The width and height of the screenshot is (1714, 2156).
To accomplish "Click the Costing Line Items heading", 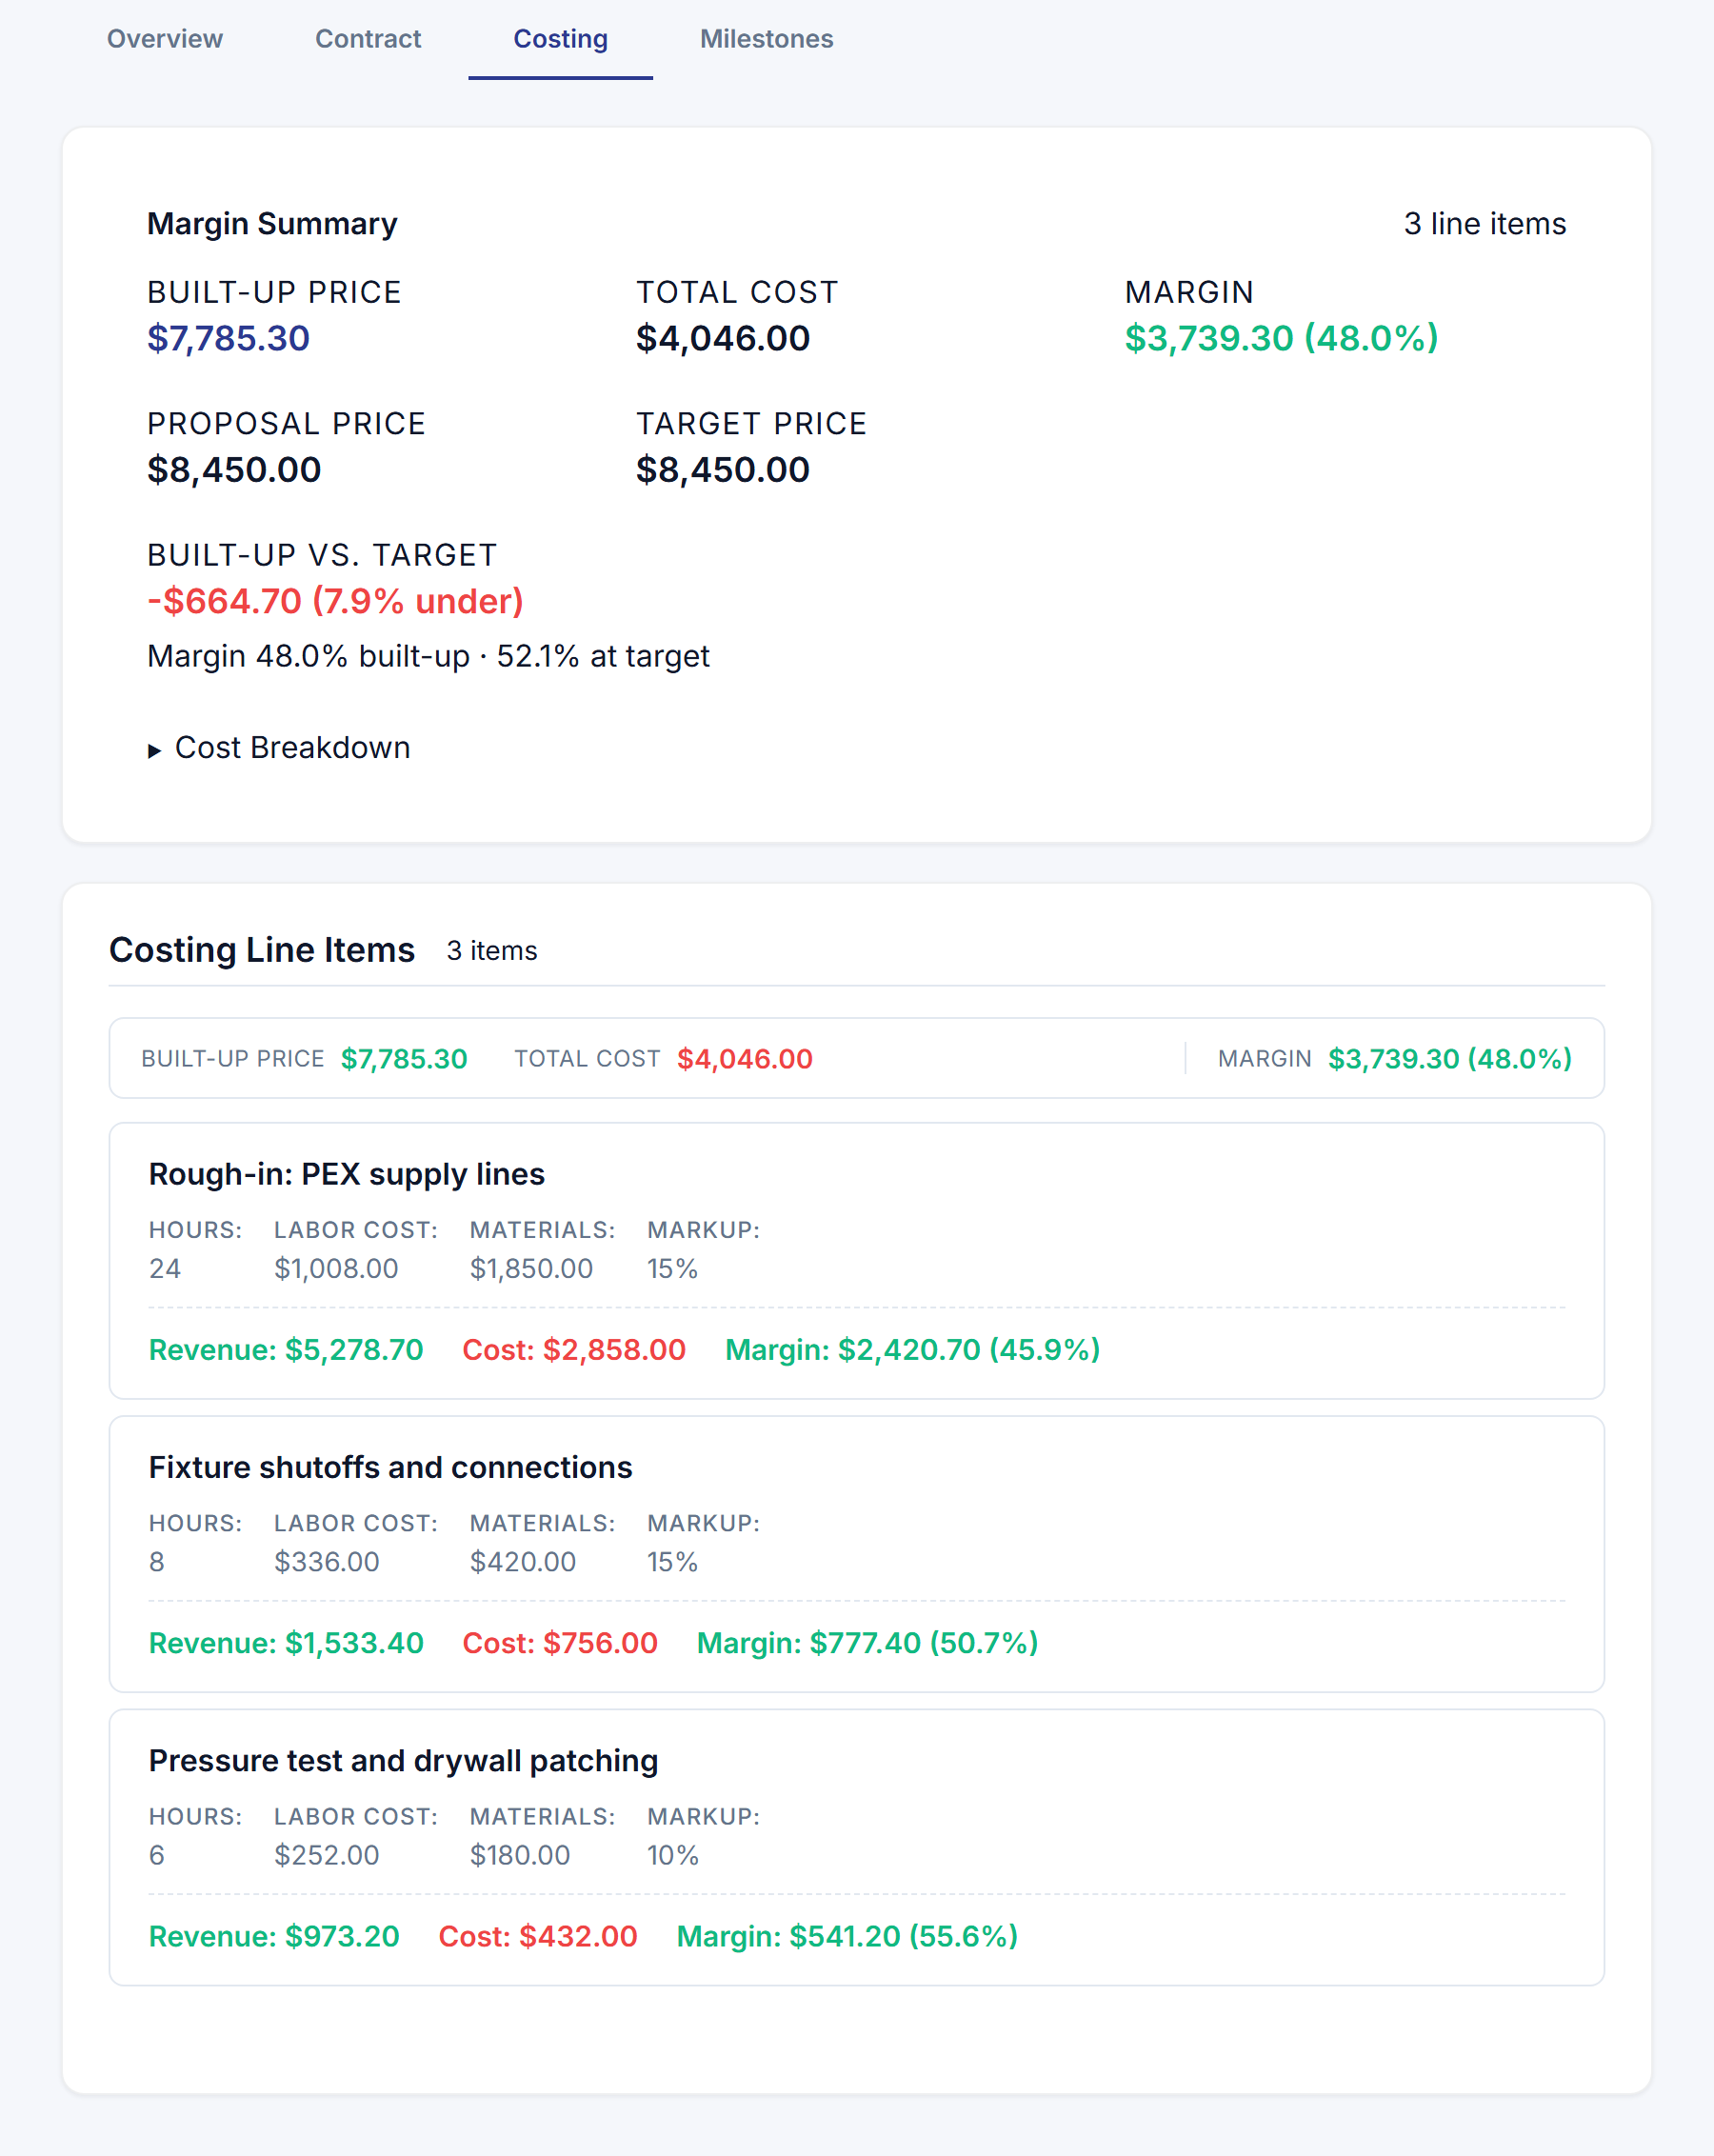I will (262, 950).
